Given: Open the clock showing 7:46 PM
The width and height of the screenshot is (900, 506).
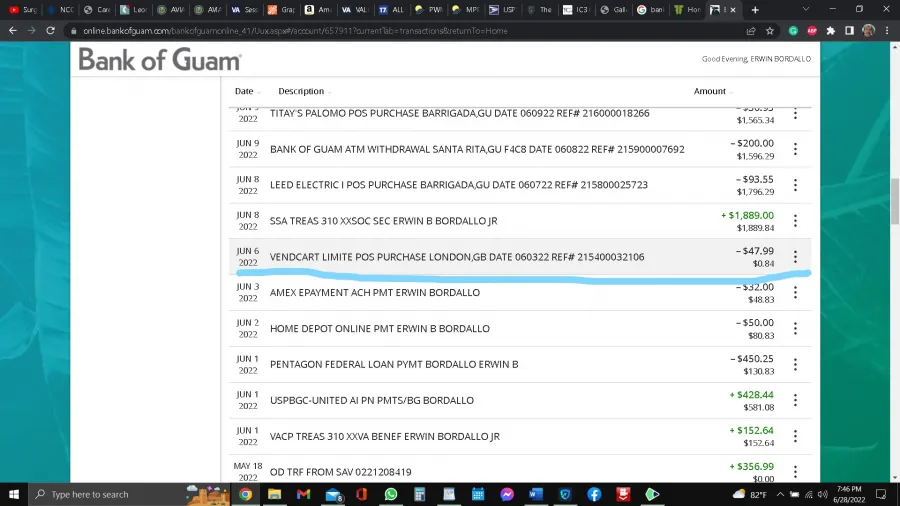Looking at the screenshot, I should click(x=849, y=494).
